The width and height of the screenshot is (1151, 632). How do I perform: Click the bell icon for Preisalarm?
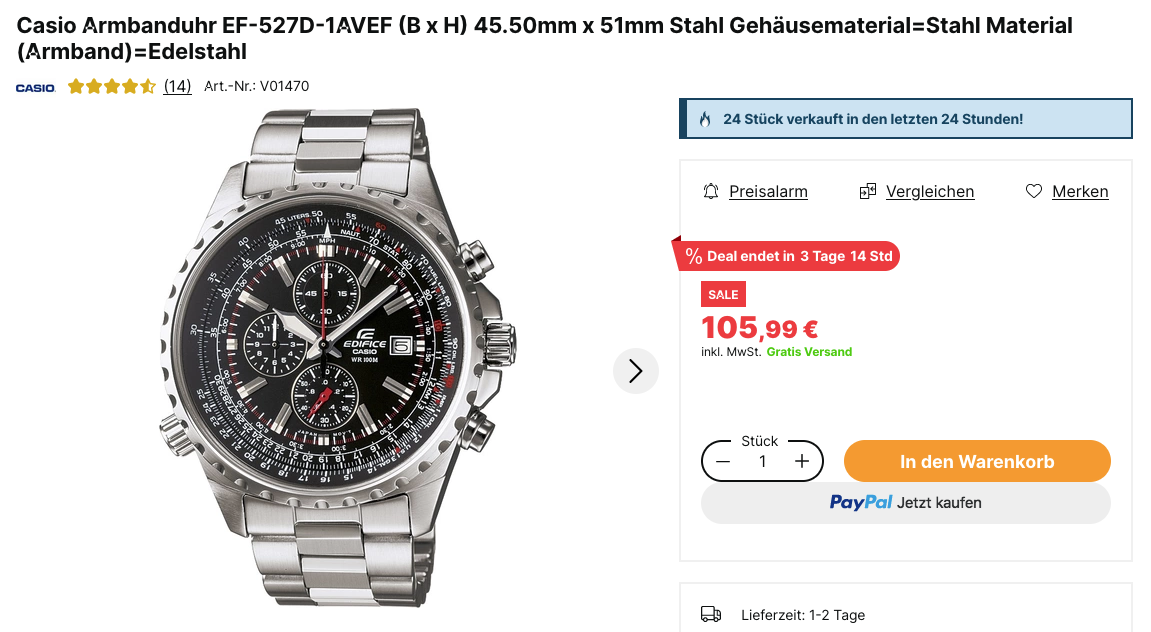[711, 191]
